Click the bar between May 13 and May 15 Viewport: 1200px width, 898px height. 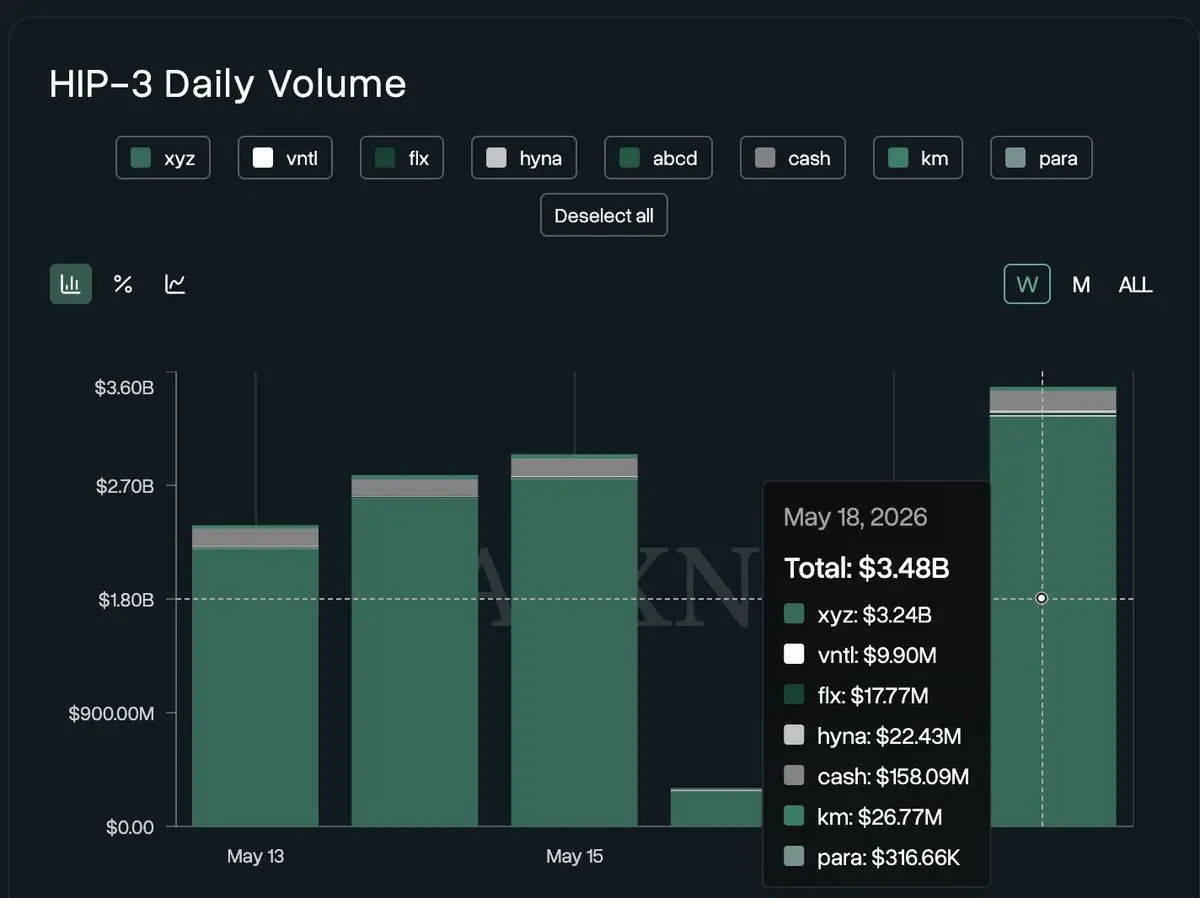415,651
